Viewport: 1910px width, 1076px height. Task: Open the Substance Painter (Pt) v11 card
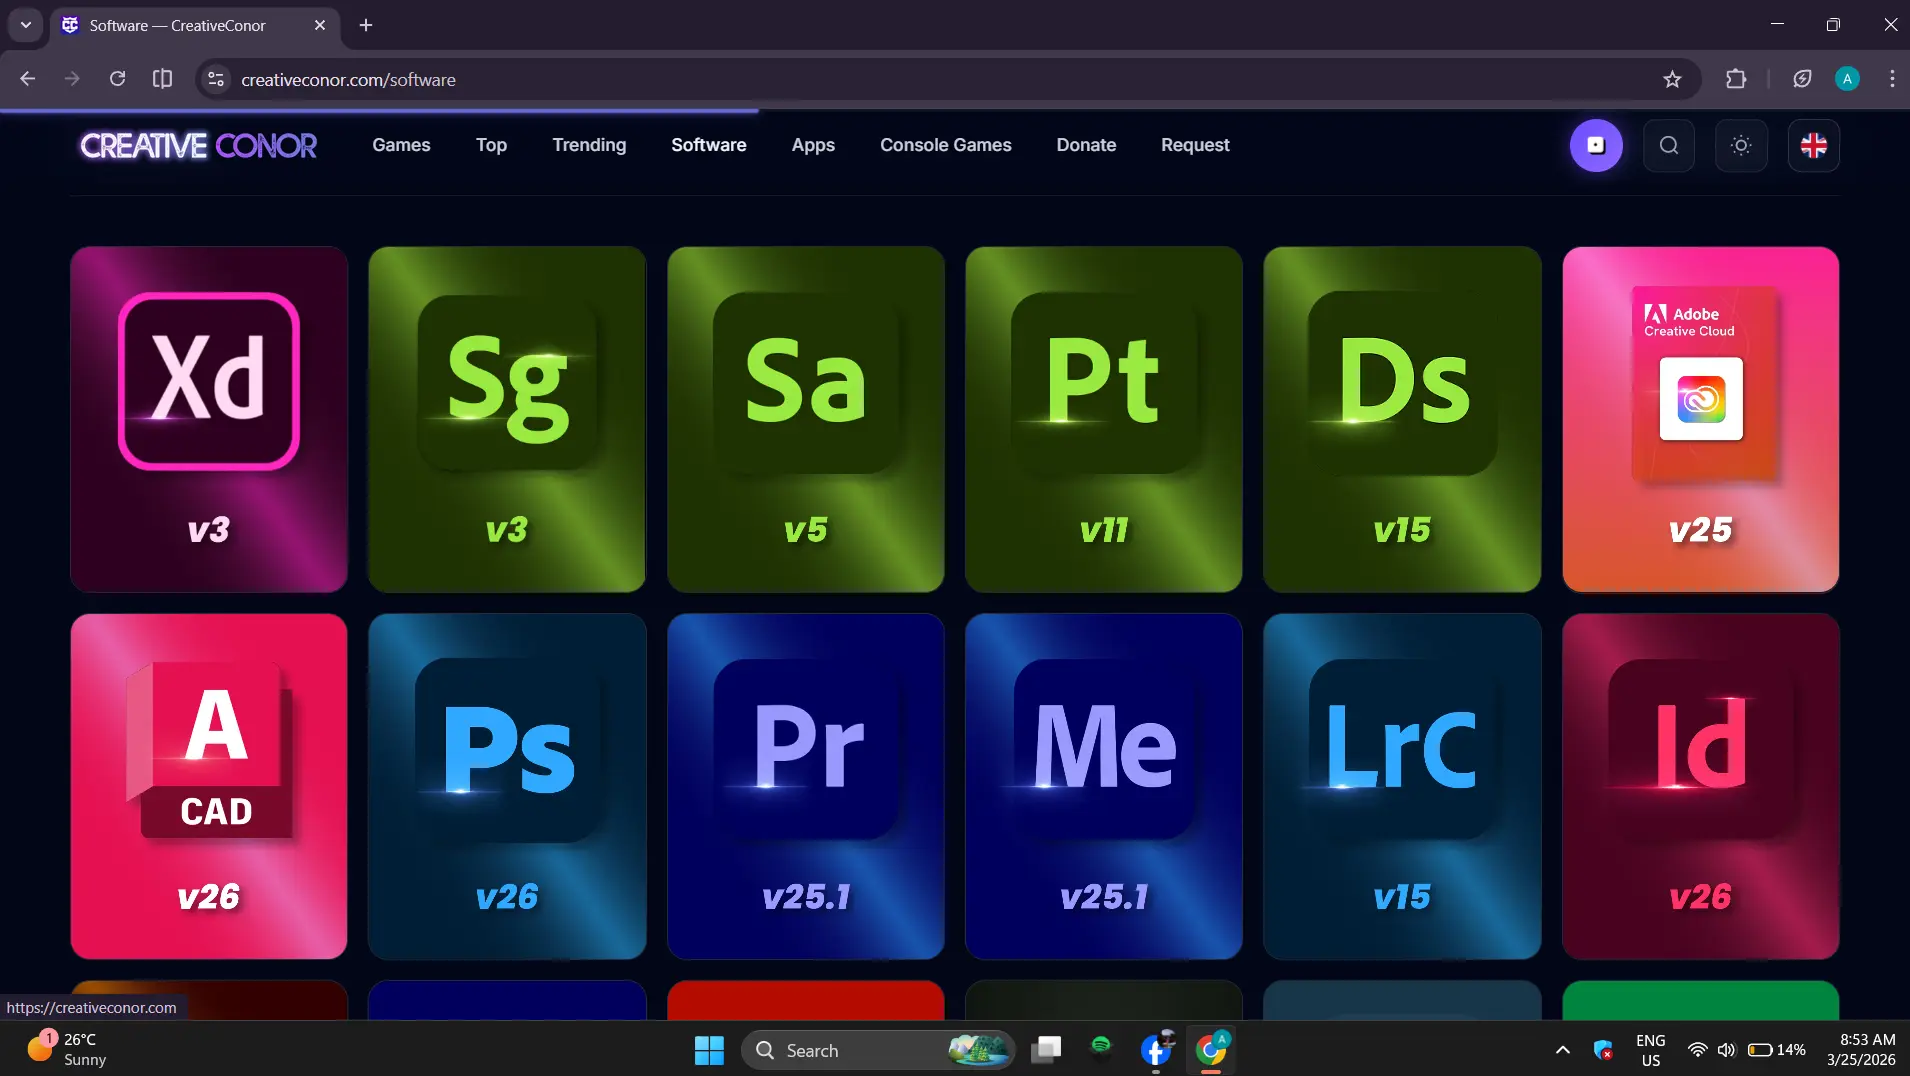[x=1104, y=419]
